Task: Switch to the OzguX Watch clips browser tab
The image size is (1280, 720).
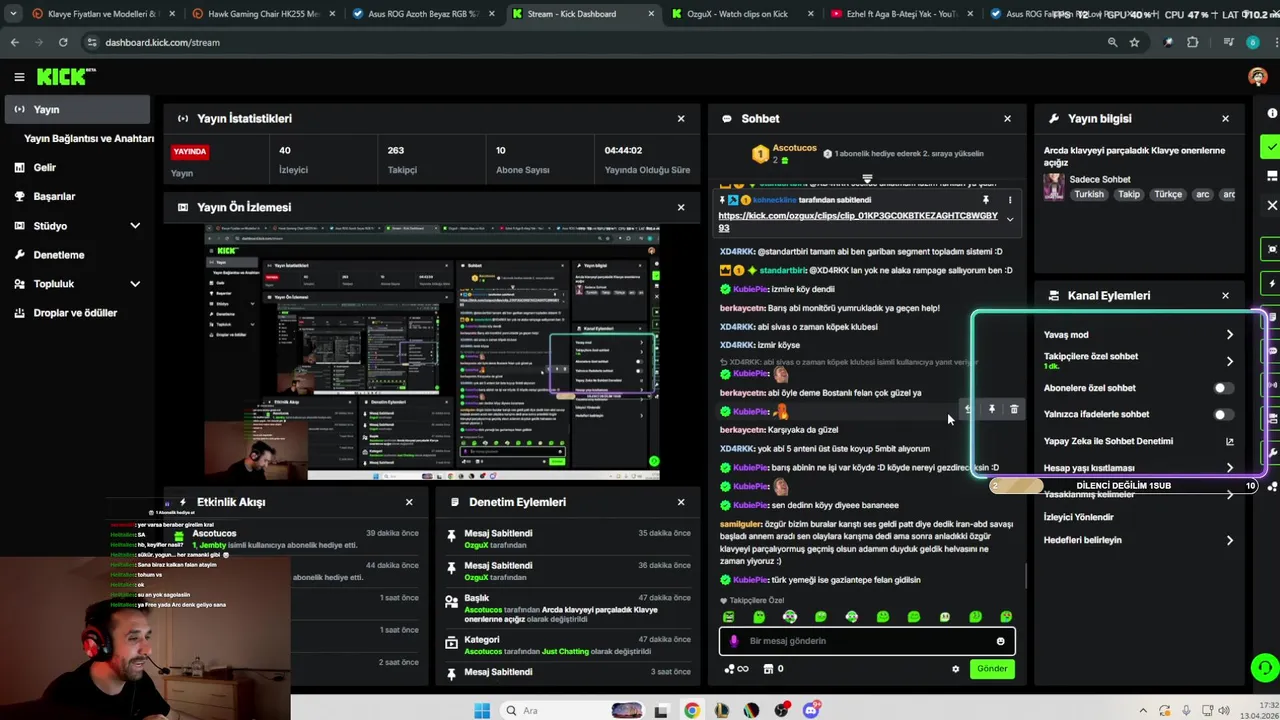Action: [740, 14]
